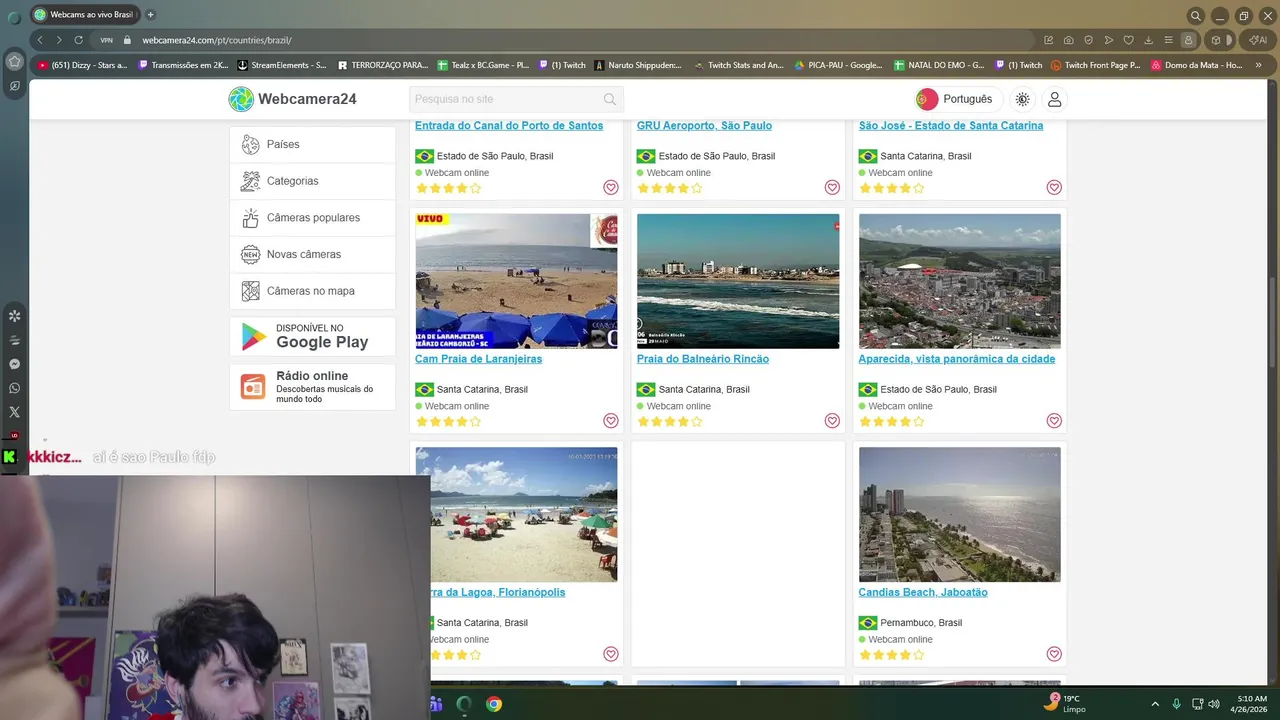Rate Praia do Balneário Rincão with its fifth star
Screen dimensions: 1280x720
(x=697, y=422)
